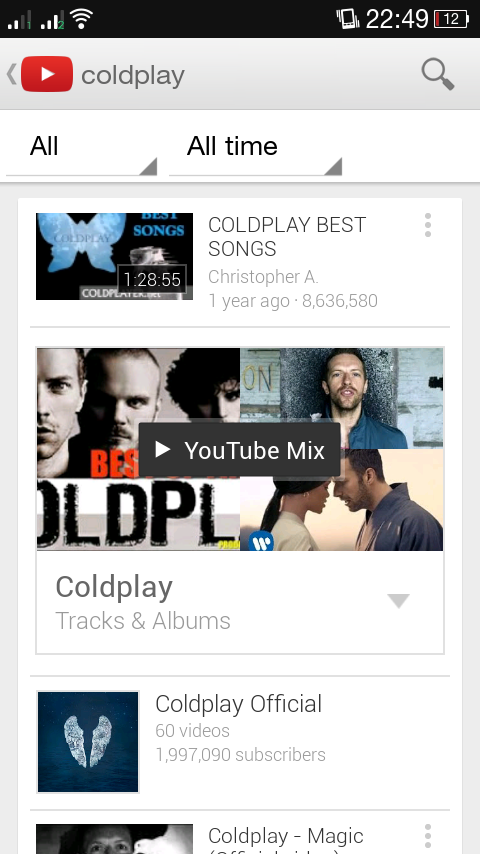Tap the 22:49 clock in status bar
480x854 pixels.
click(397, 19)
